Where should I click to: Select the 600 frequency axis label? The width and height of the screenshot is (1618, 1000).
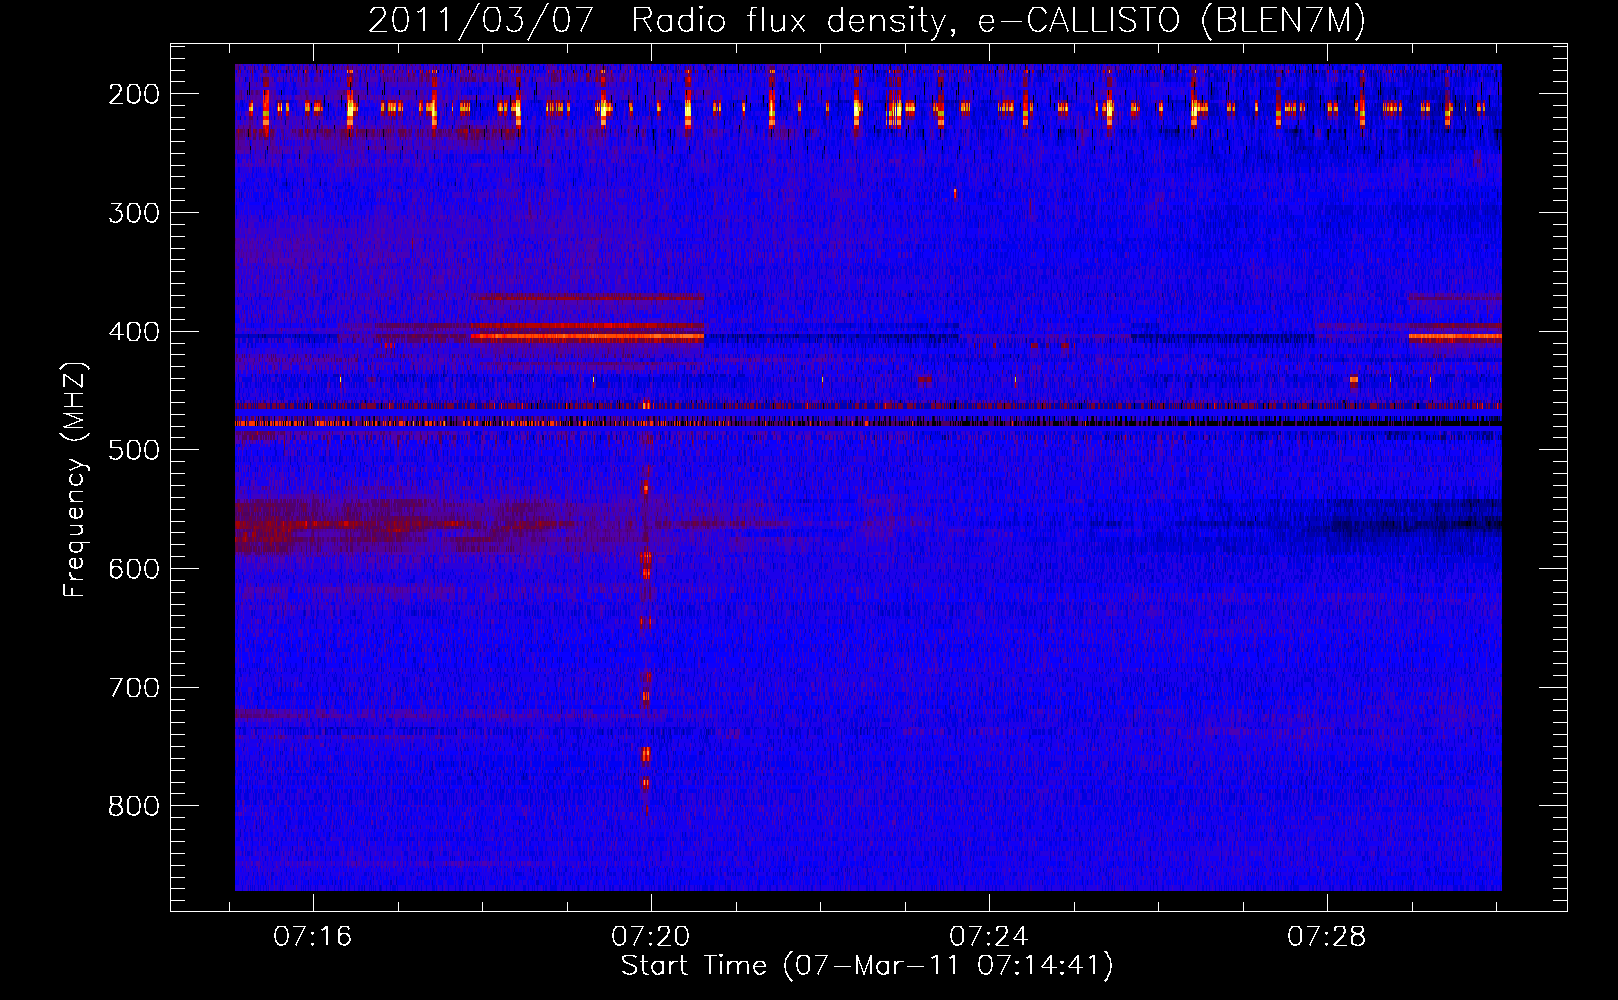pos(133,569)
